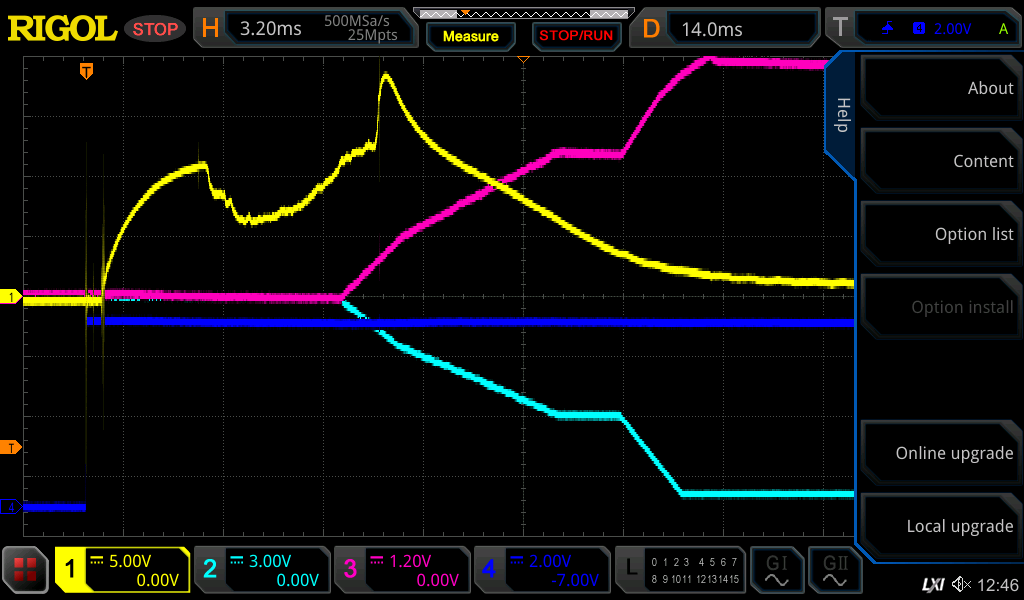Click the orange trigger level marker on left
Viewport: 1024px width, 600px height.
point(11,447)
